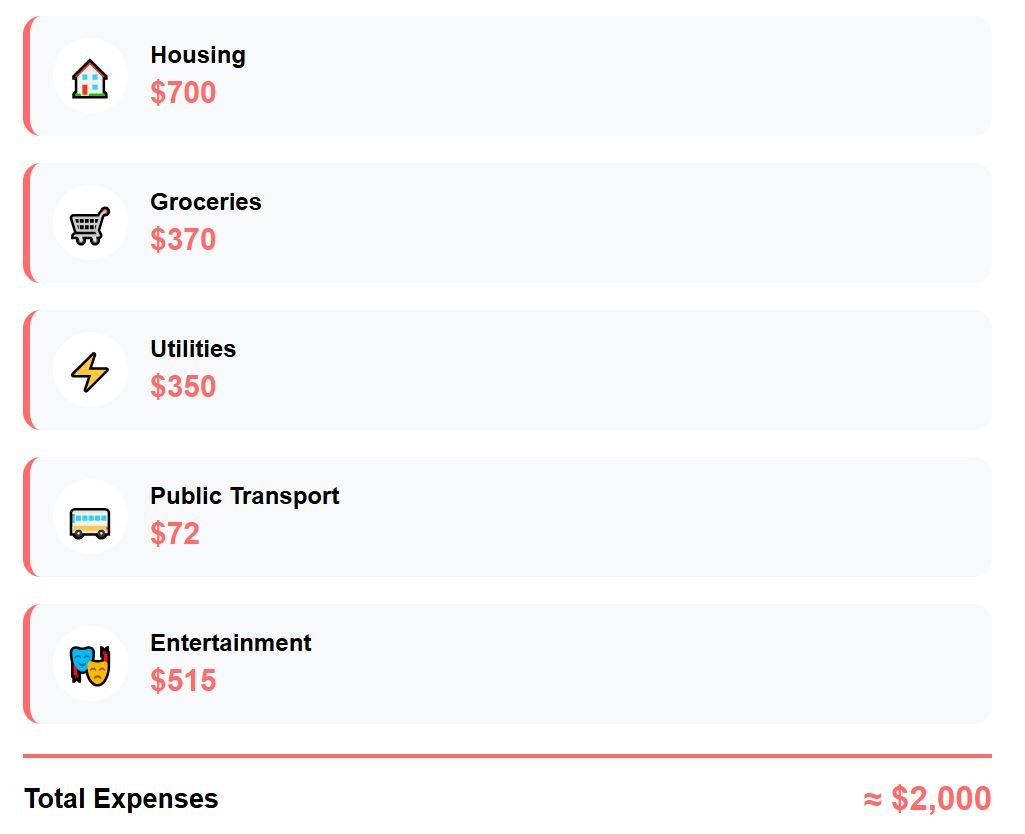
Task: Click the $370 Groceries amount
Action: (183, 240)
